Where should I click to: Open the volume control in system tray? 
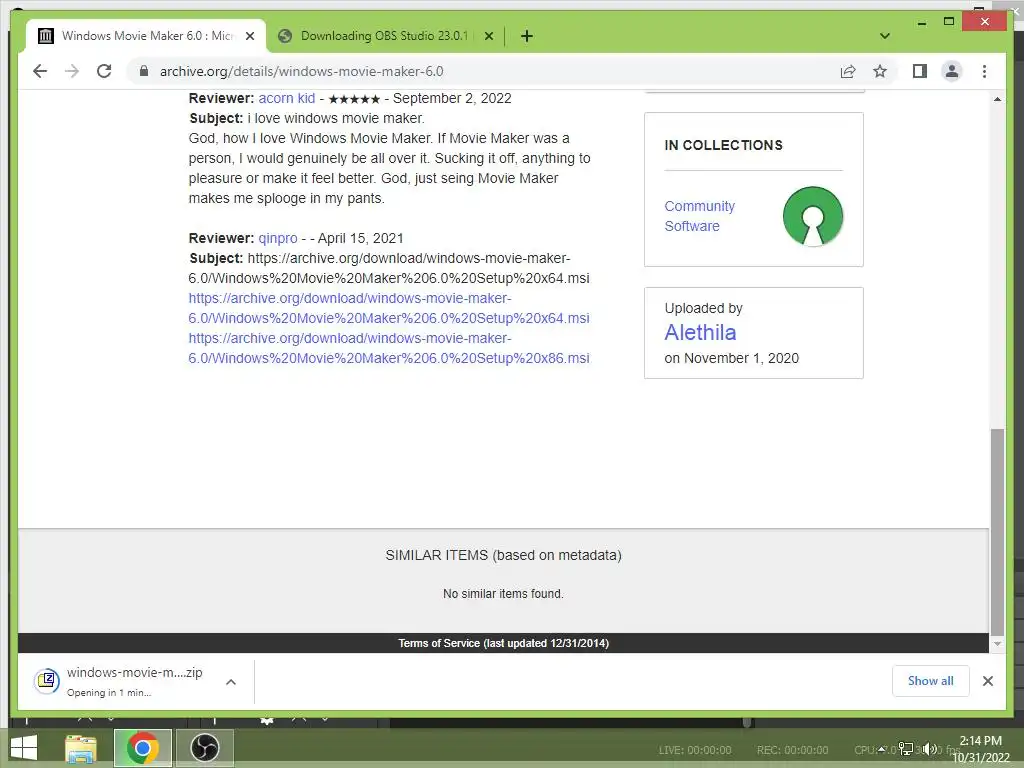coord(930,750)
